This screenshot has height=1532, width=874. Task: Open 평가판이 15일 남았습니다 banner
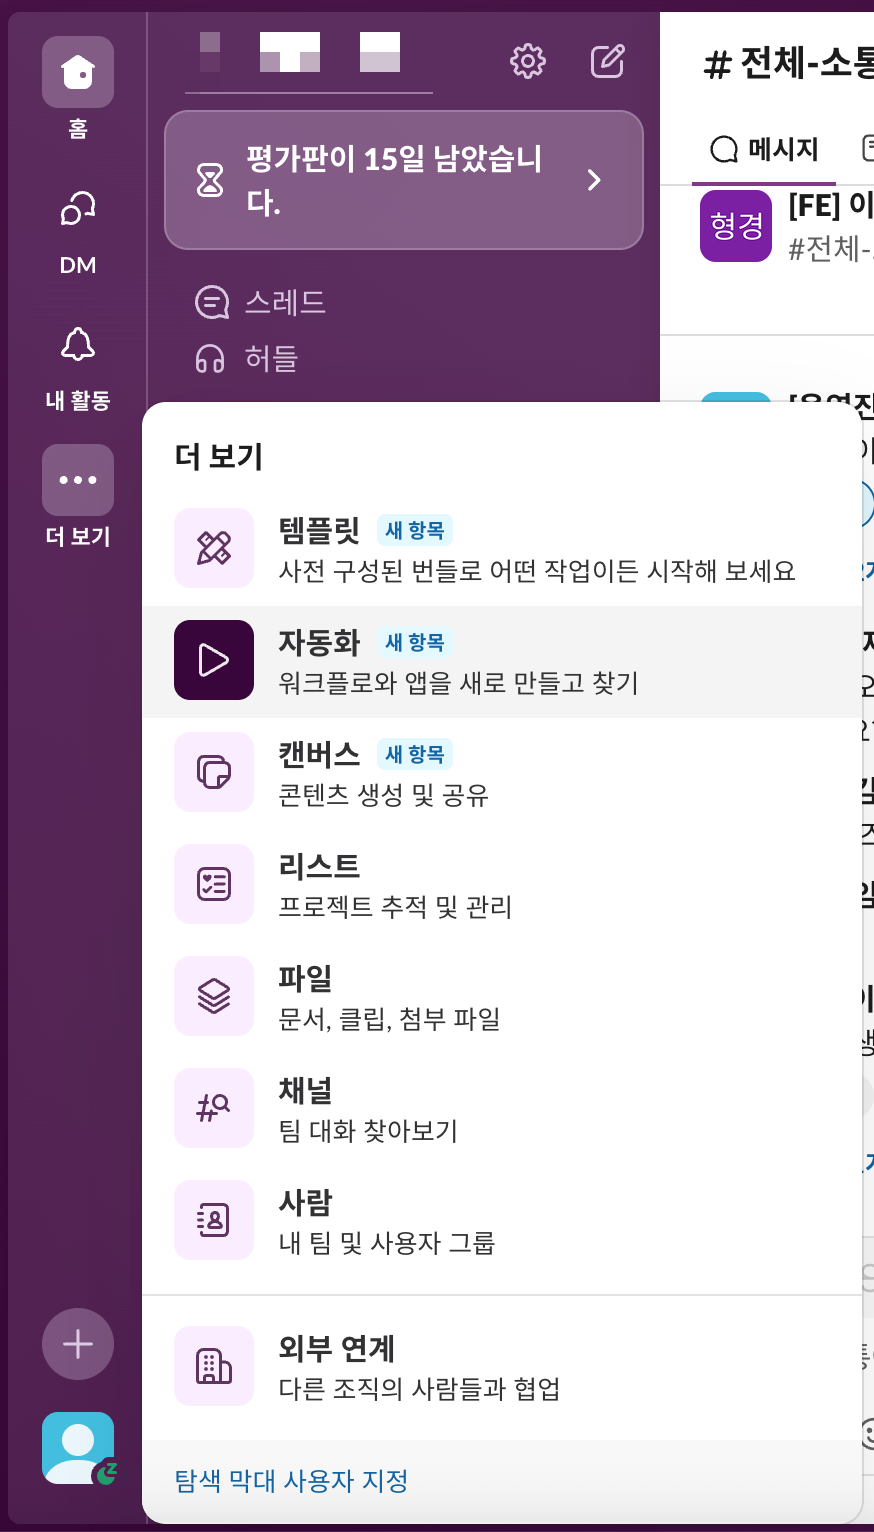coord(404,180)
